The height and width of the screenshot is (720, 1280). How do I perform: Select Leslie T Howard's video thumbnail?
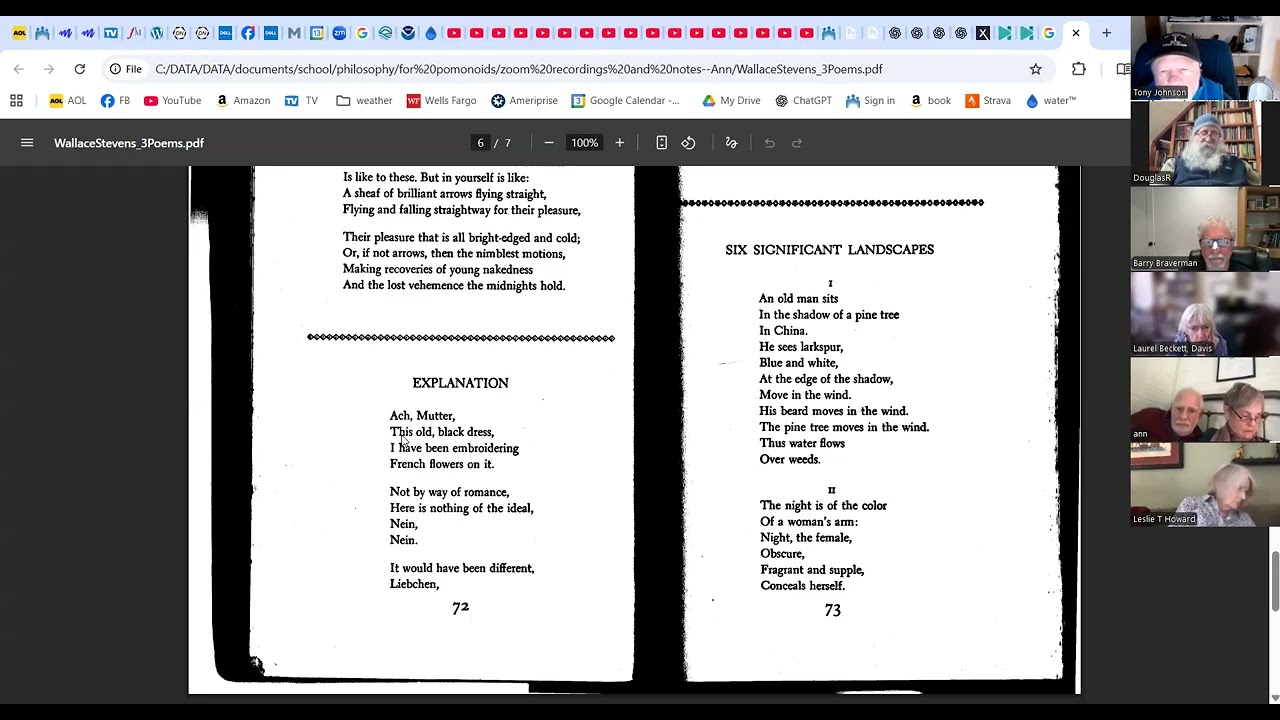click(x=1205, y=484)
